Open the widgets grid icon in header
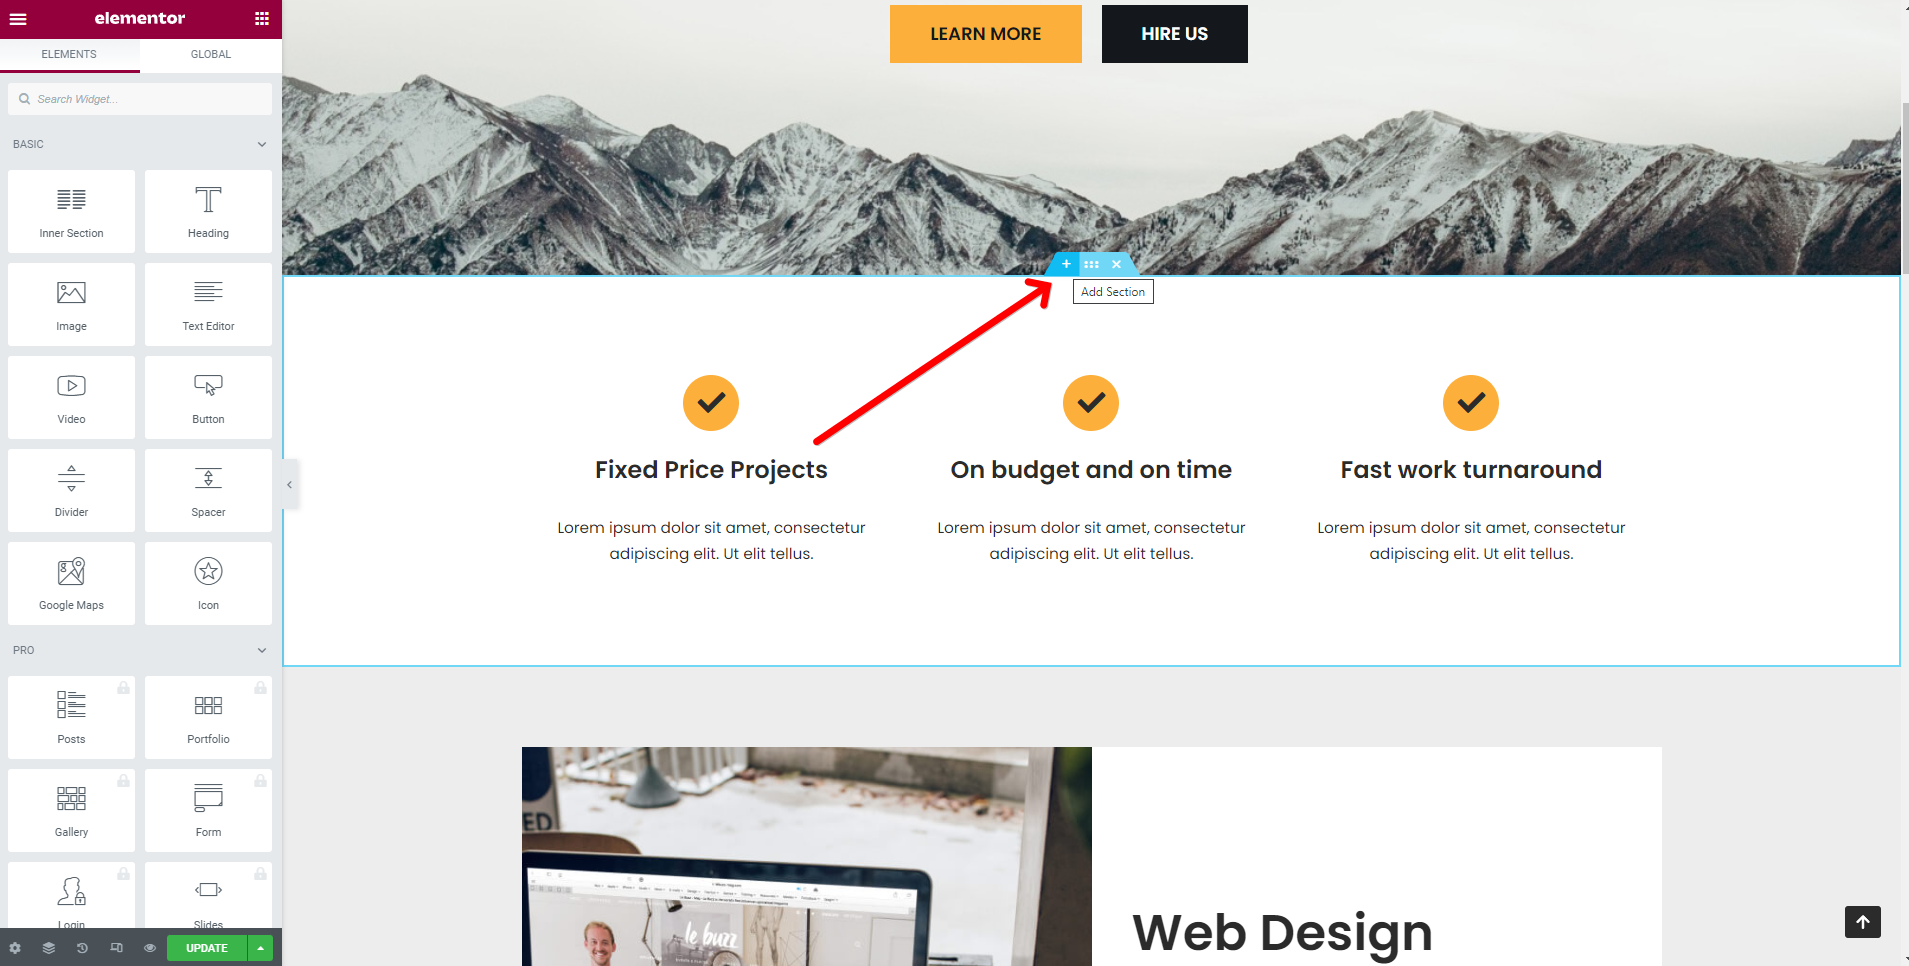Viewport: 1909px width, 966px height. tap(262, 19)
